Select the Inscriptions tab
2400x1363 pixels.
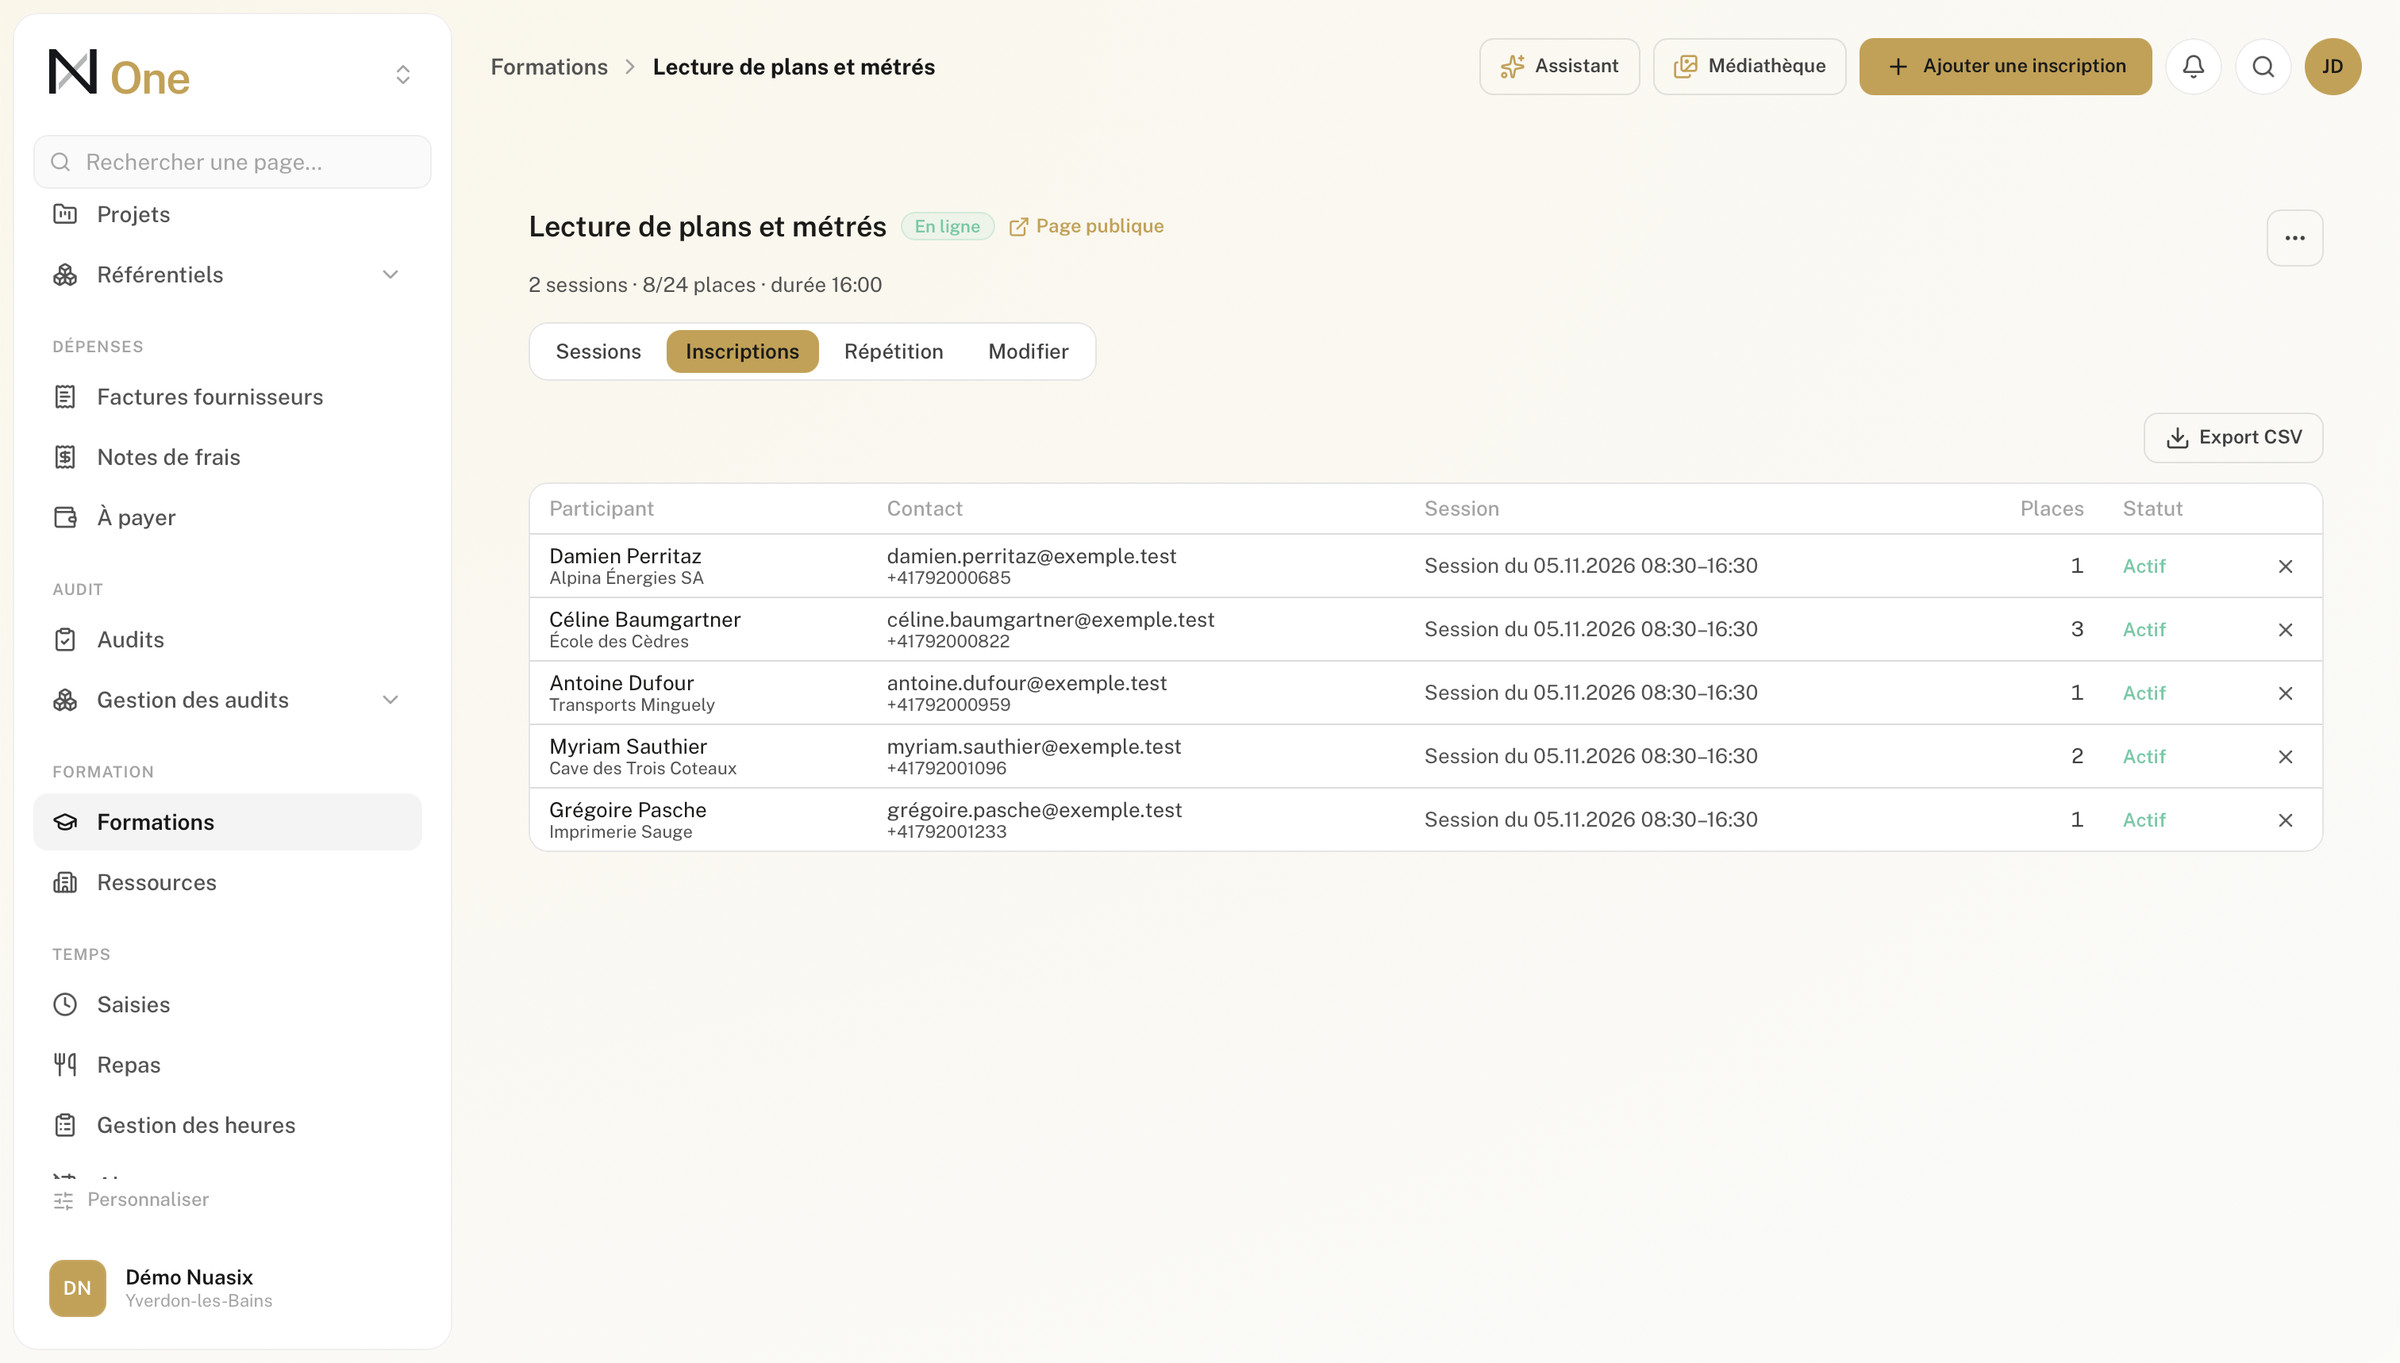click(742, 352)
